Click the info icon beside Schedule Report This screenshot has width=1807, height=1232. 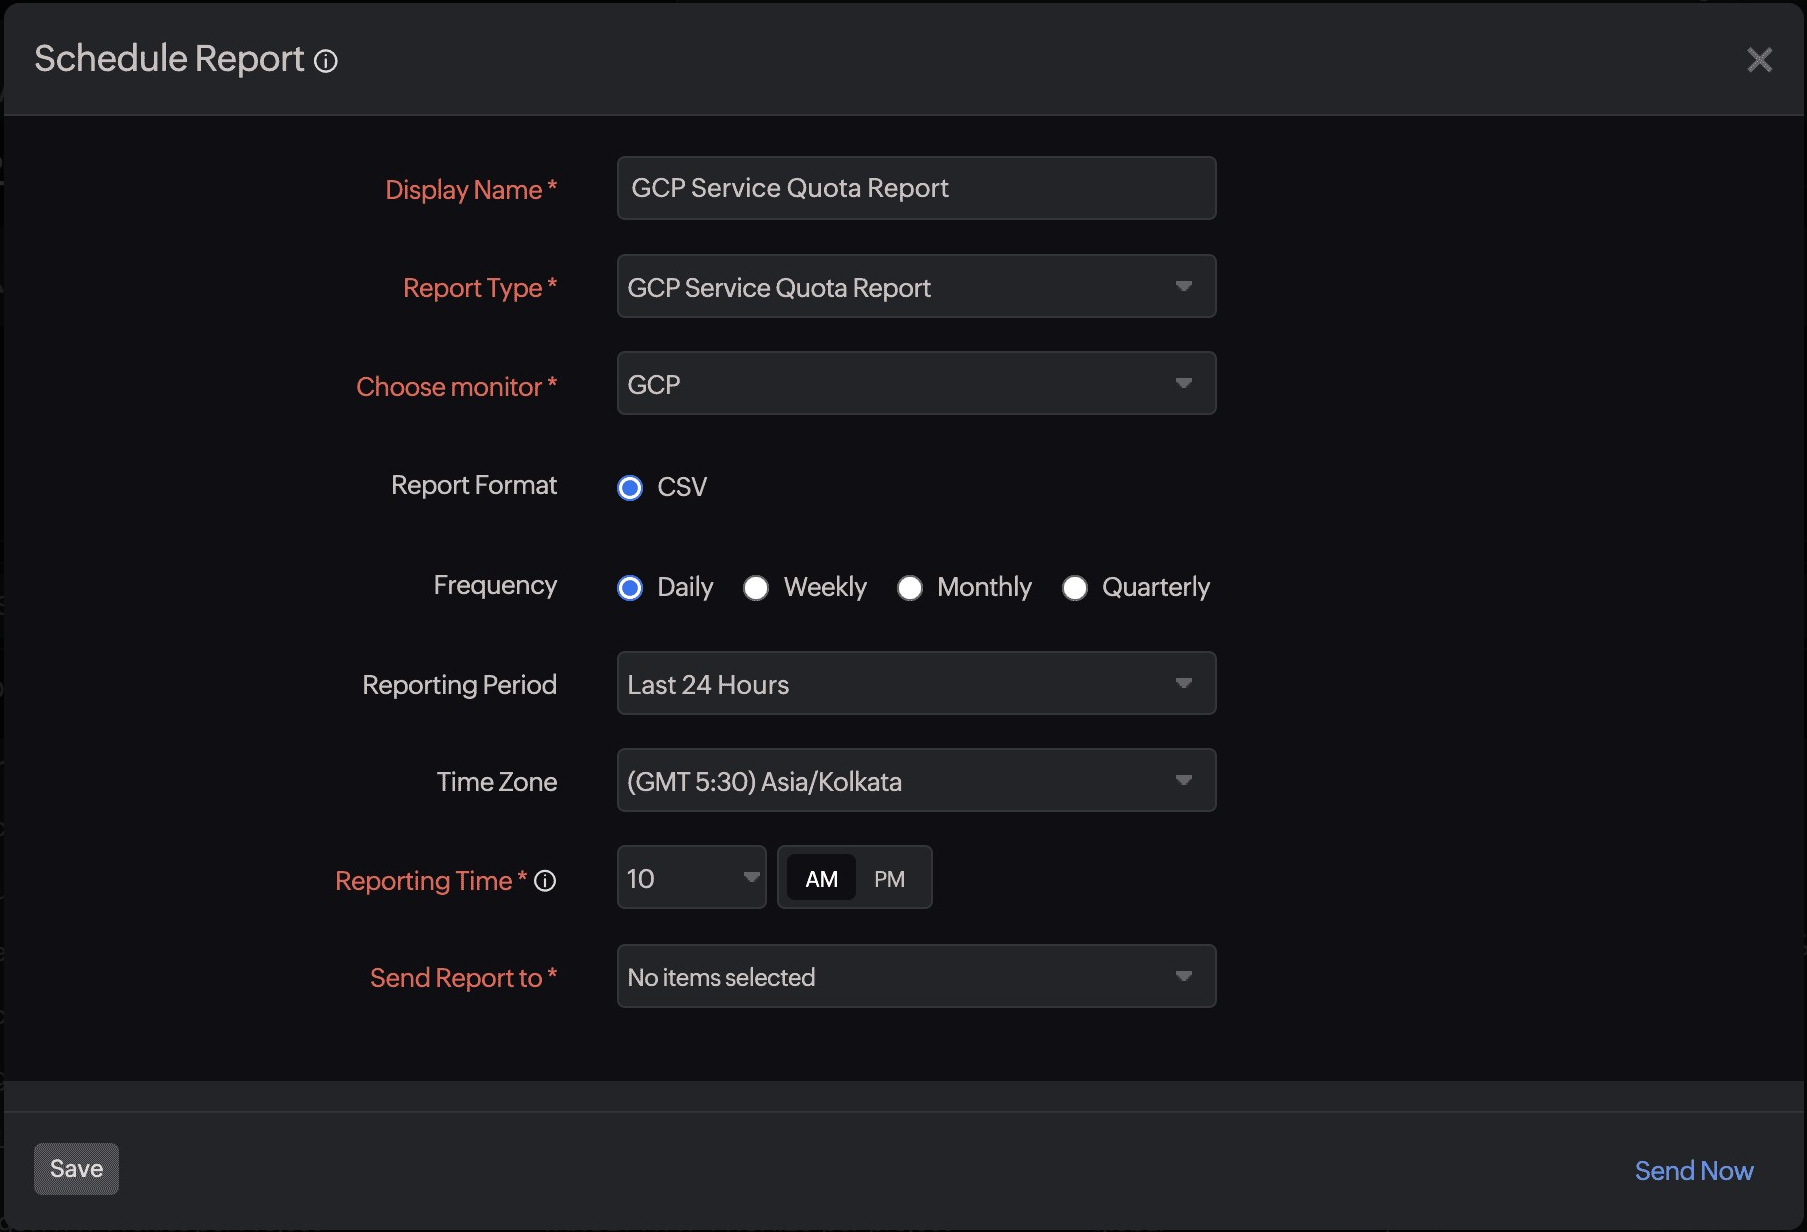coord(326,62)
